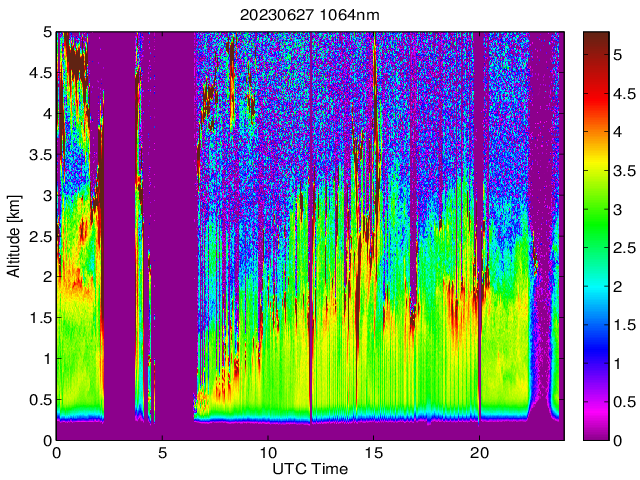Click the plot title '20230627 1064nm'
The width and height of the screenshot is (640, 480).
[309, 15]
